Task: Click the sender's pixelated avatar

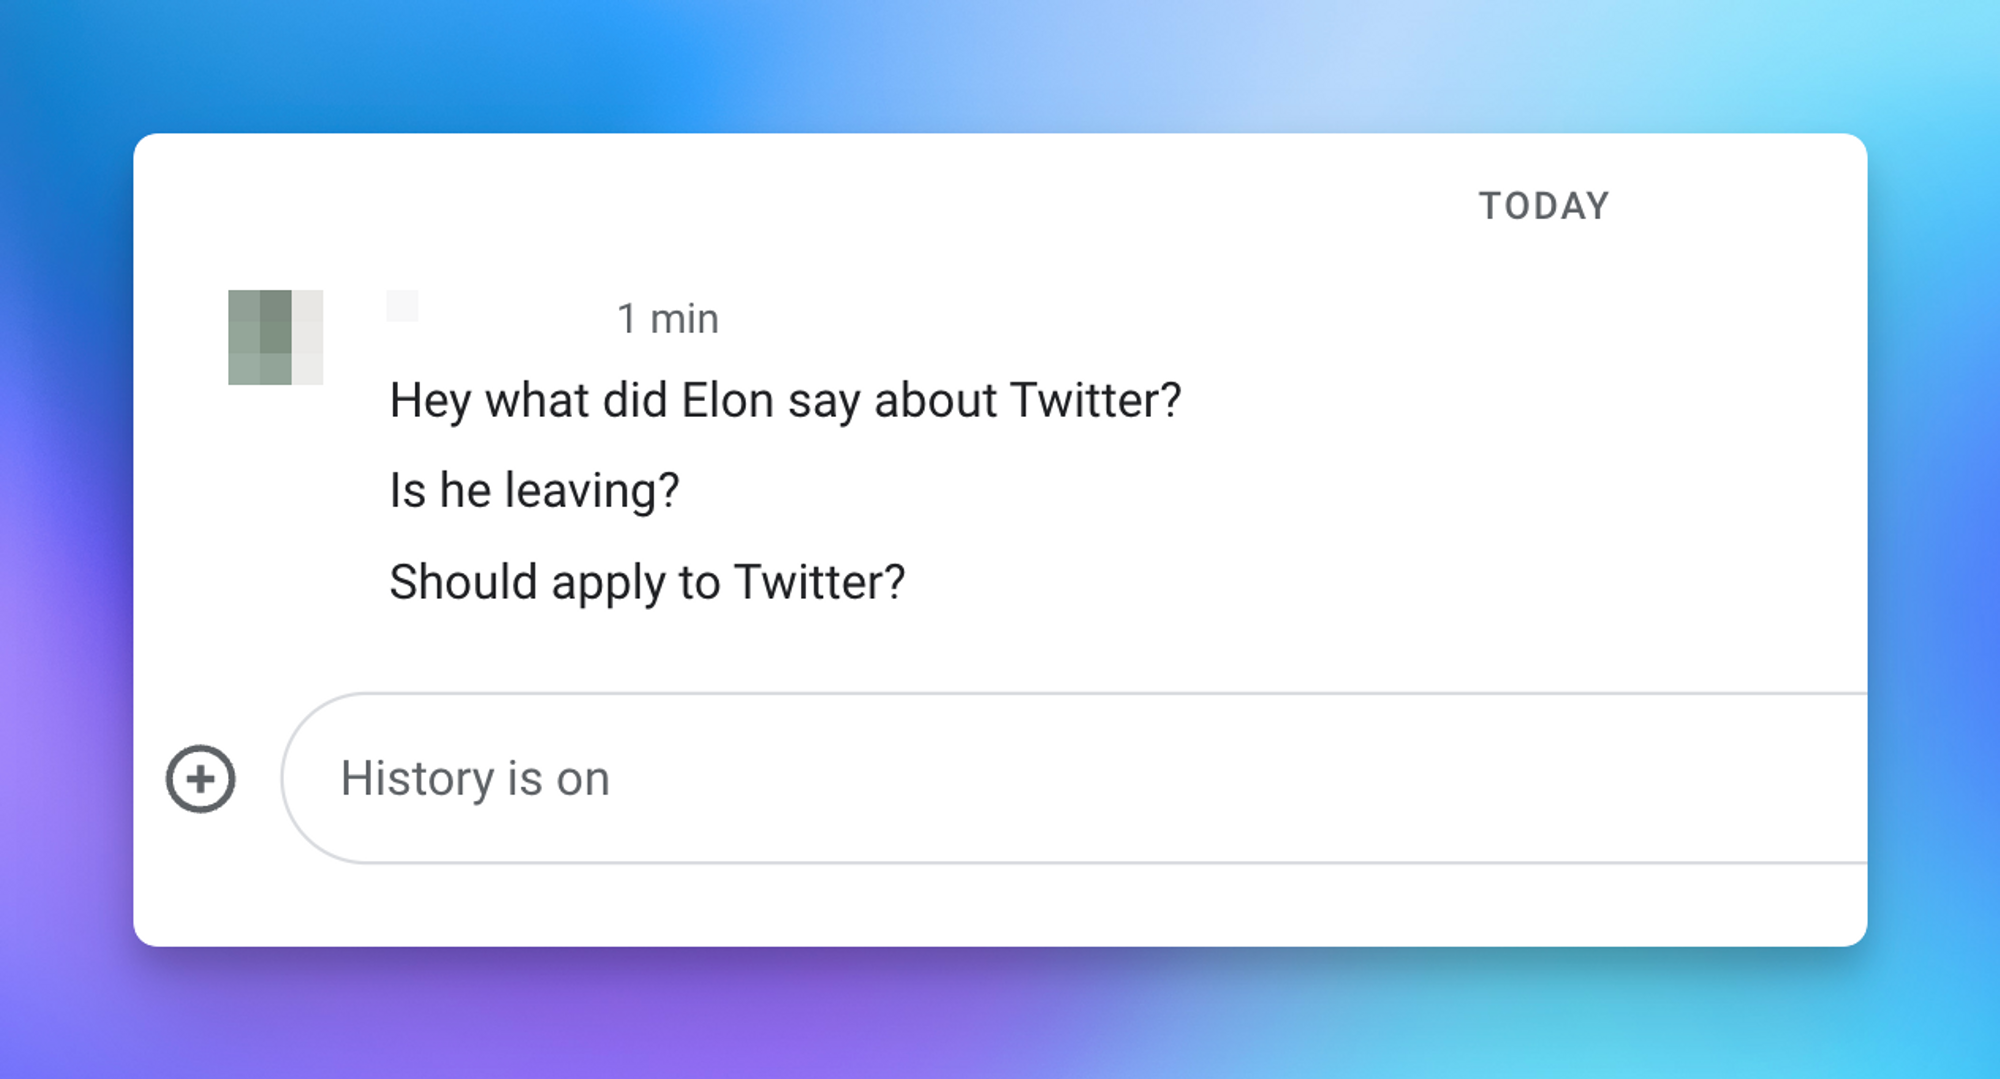Action: (276, 337)
